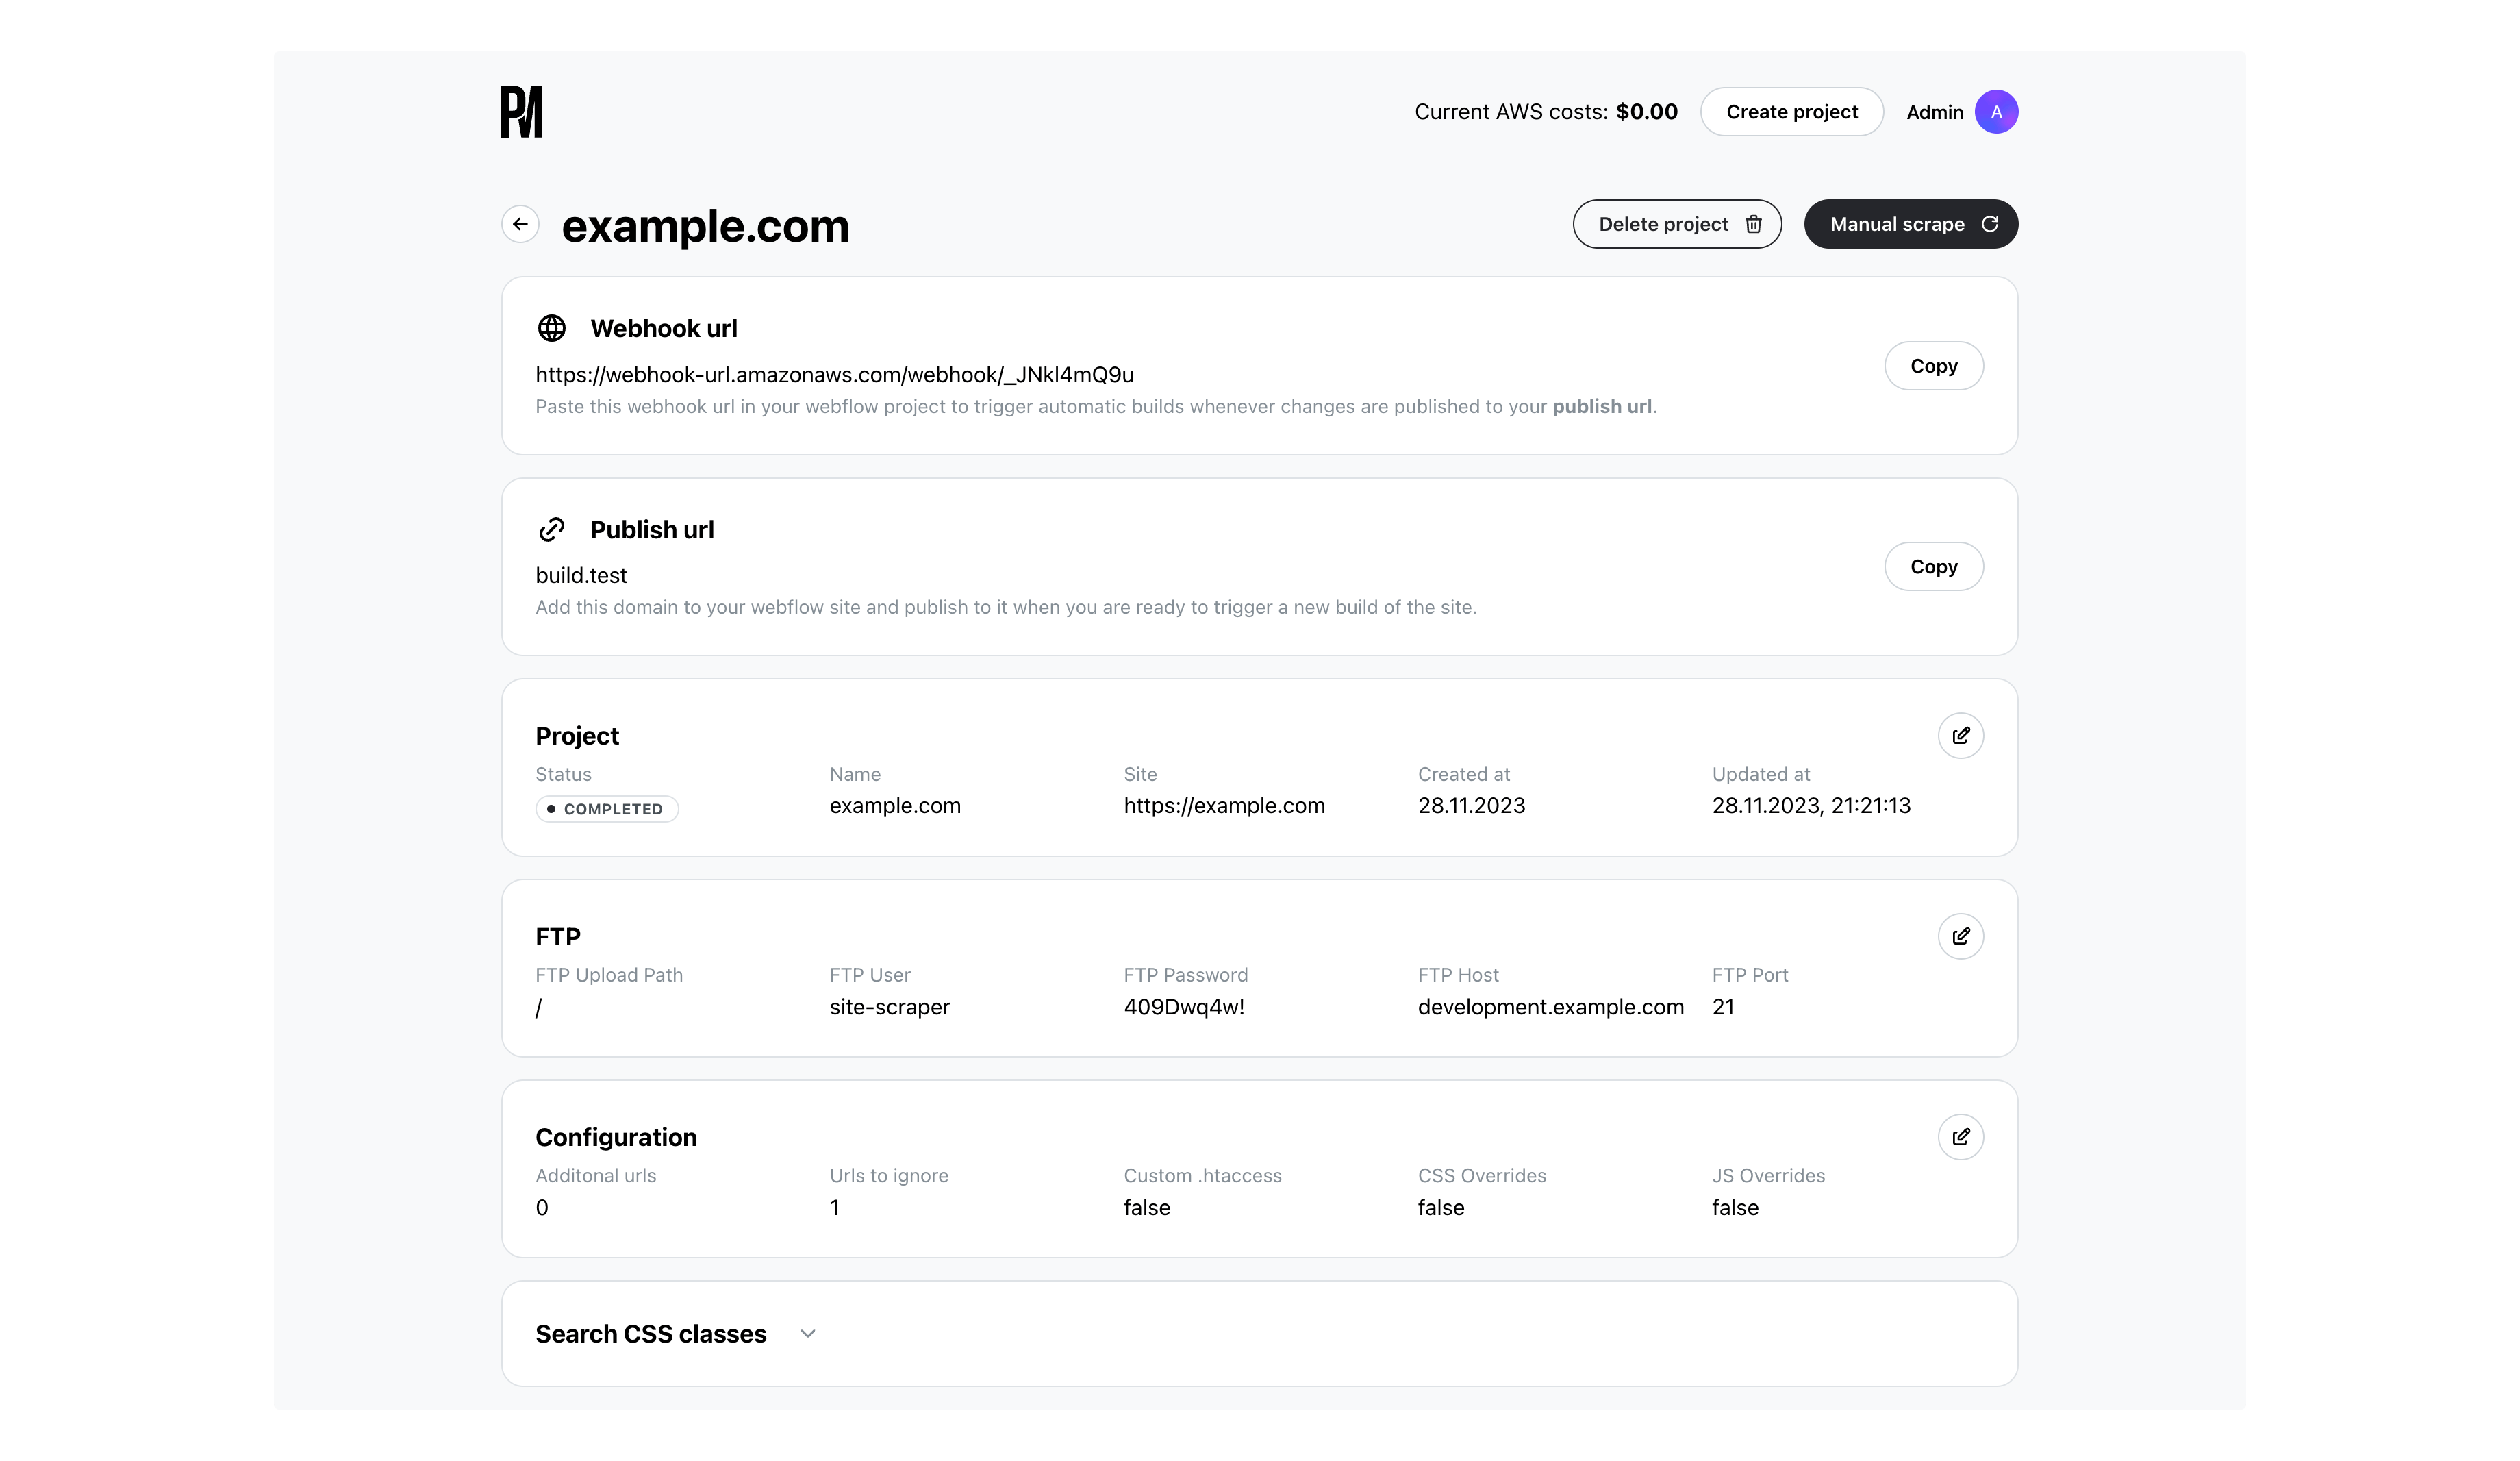
Task: Click the COMPLETED status badge
Action: (x=607, y=809)
